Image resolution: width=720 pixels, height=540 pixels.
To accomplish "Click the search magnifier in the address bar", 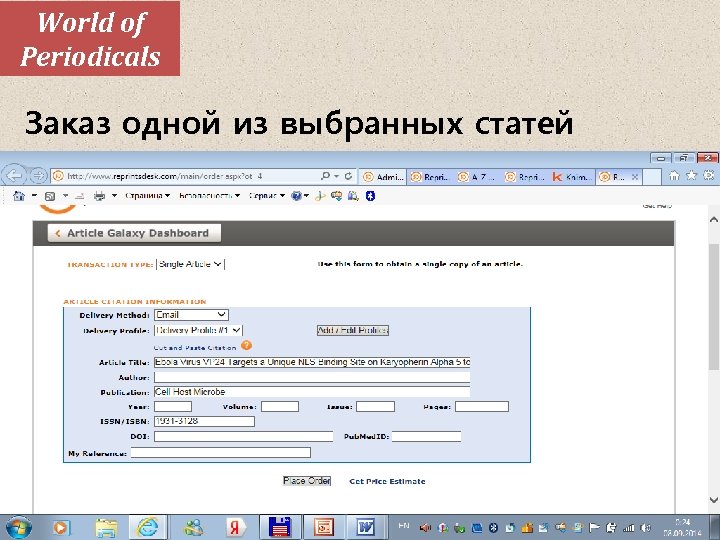I will (x=325, y=176).
